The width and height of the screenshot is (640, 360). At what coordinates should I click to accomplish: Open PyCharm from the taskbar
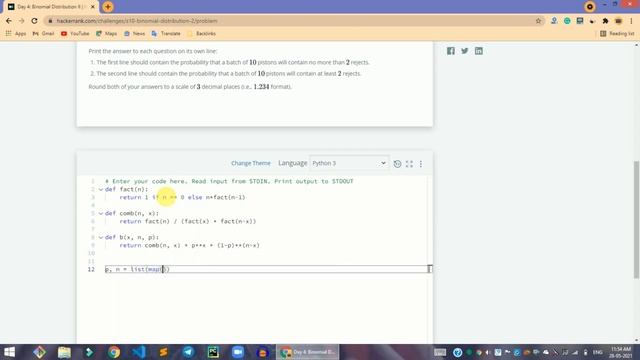tap(213, 352)
